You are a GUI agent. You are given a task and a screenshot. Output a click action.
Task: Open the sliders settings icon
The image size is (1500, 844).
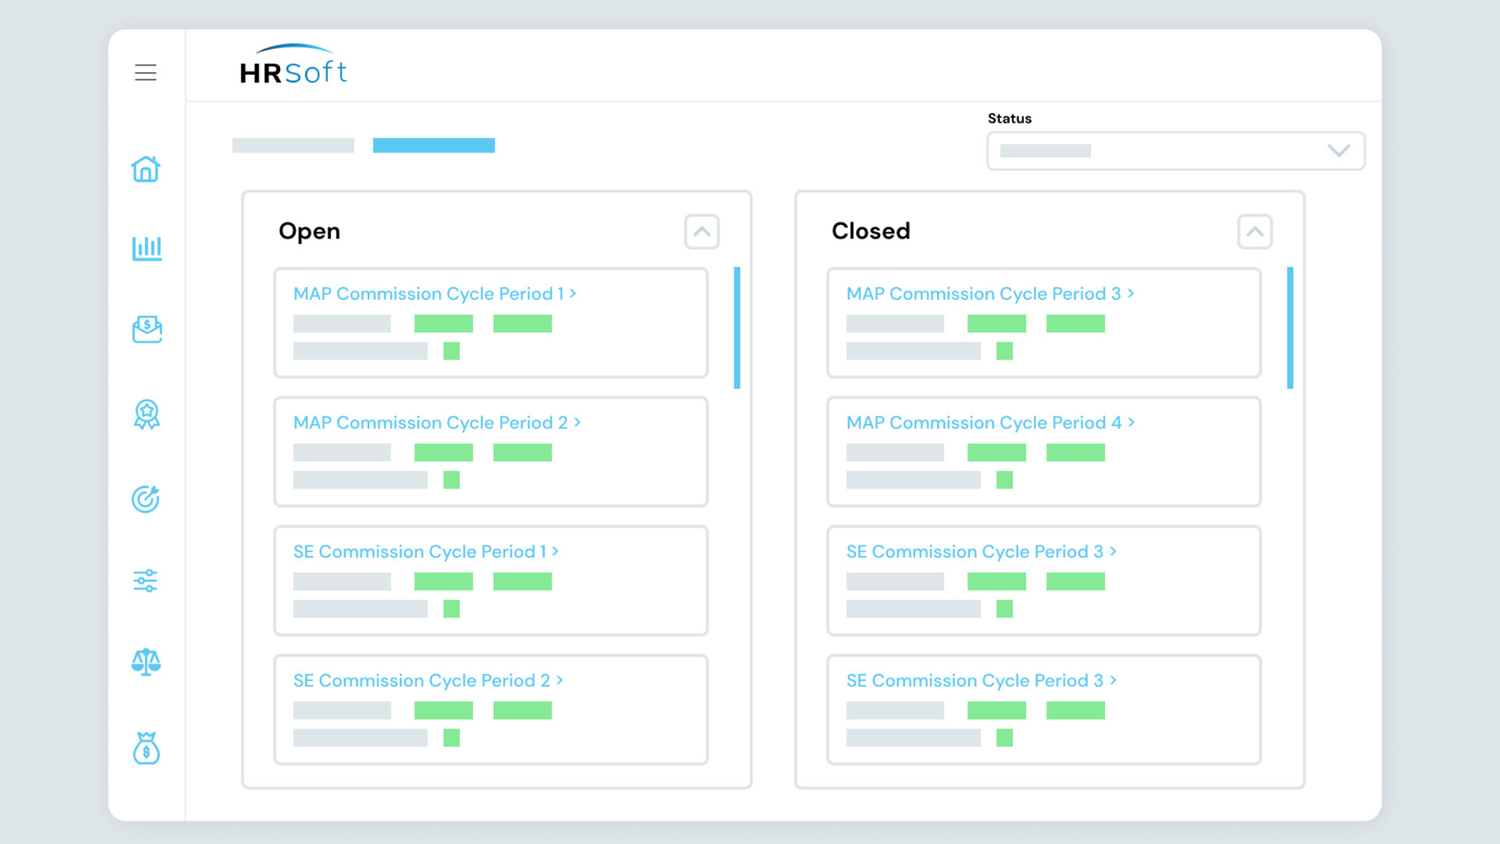pyautogui.click(x=146, y=580)
